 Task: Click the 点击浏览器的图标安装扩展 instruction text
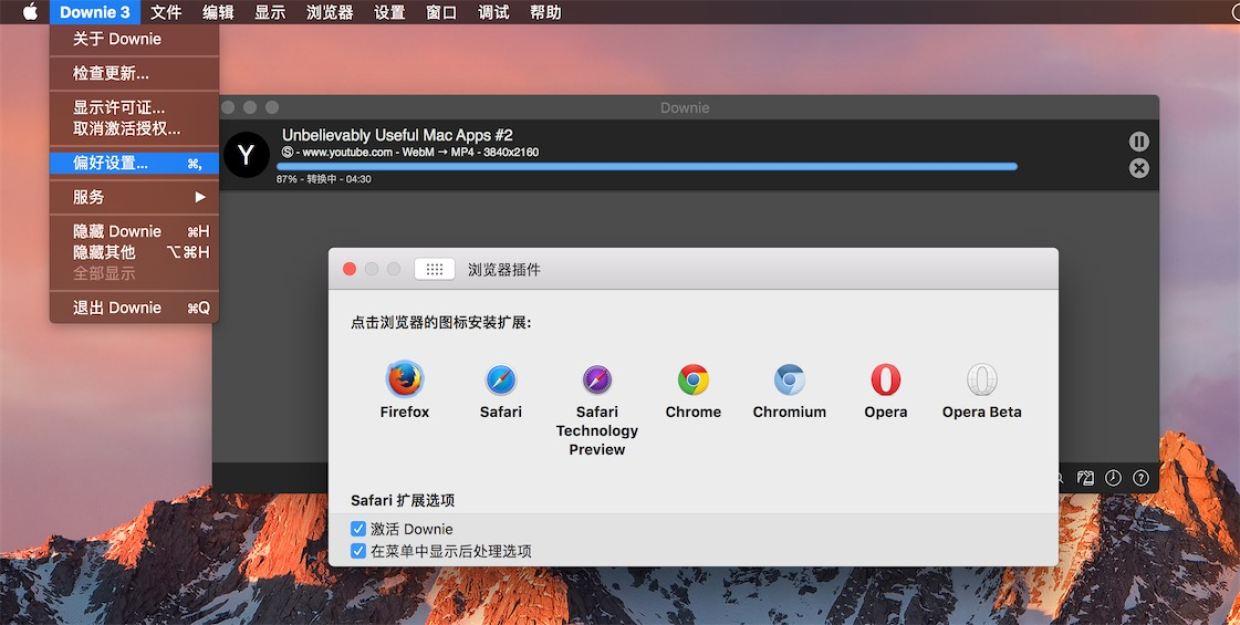441,323
